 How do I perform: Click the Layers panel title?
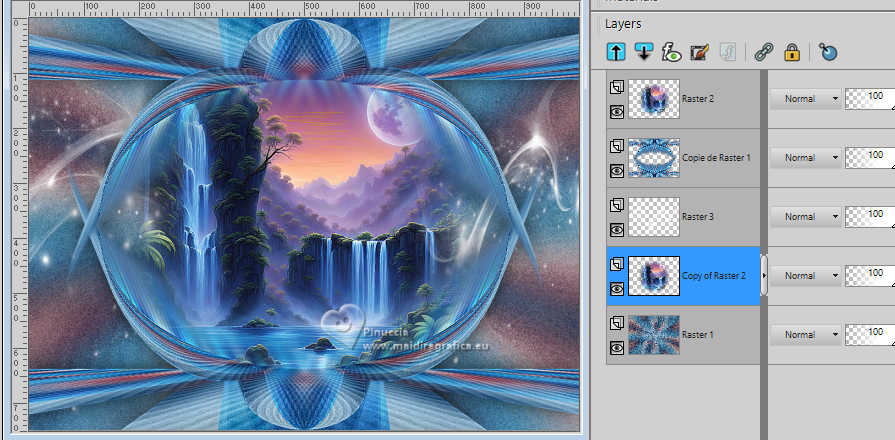tap(623, 24)
